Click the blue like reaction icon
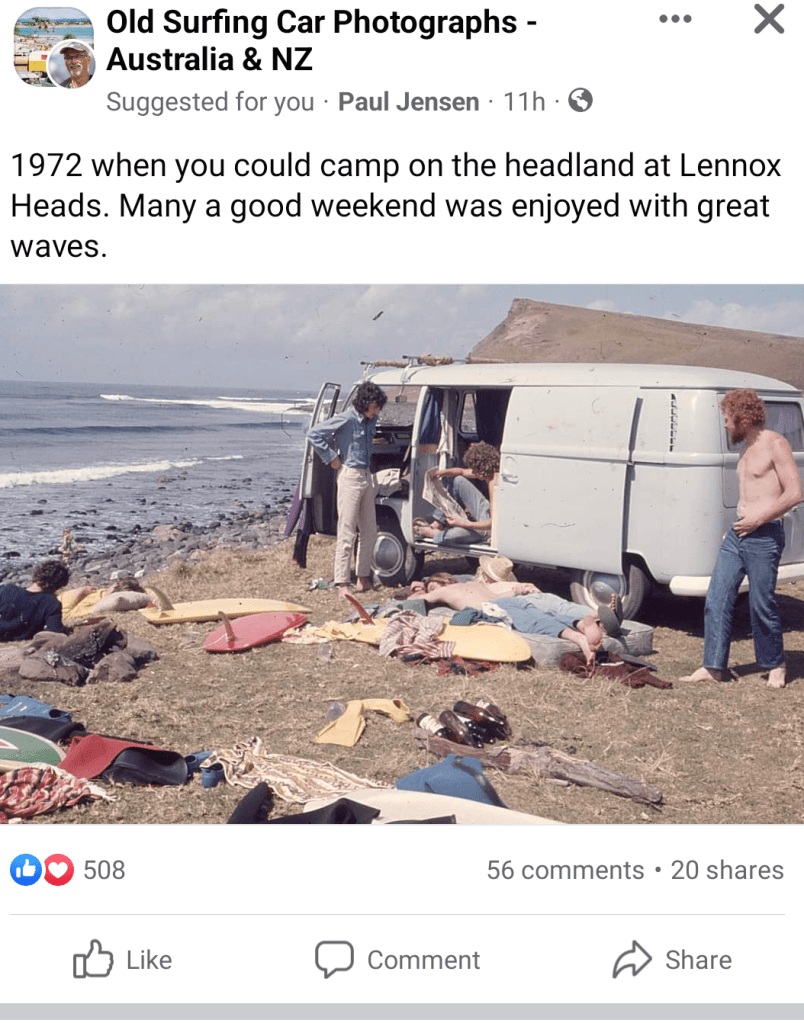This screenshot has width=804, height=1023. point(26,870)
